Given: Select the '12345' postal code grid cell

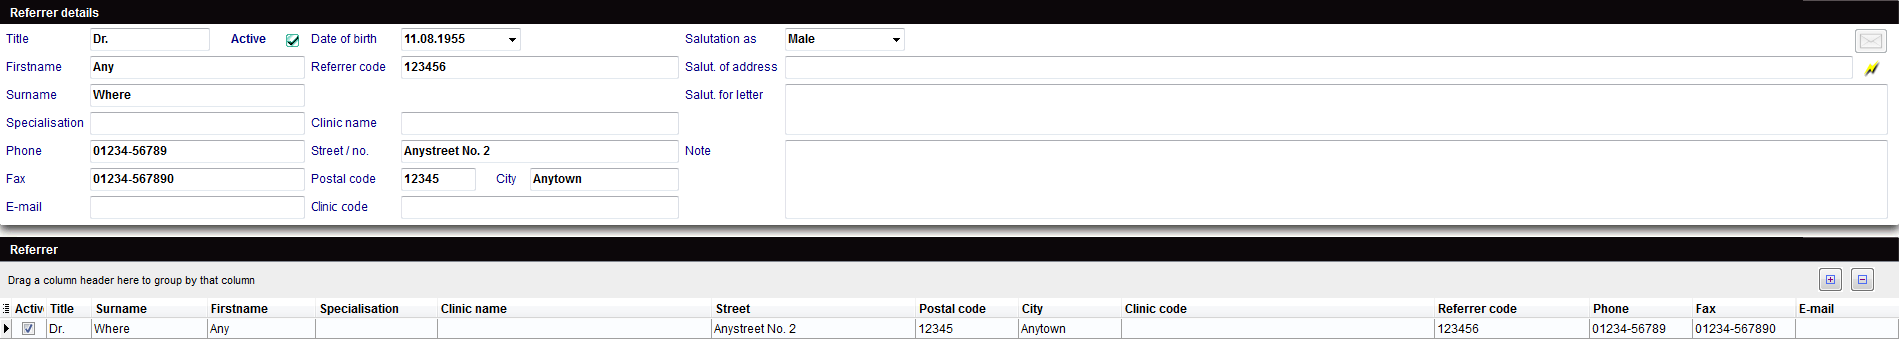Looking at the screenshot, I should click(967, 329).
